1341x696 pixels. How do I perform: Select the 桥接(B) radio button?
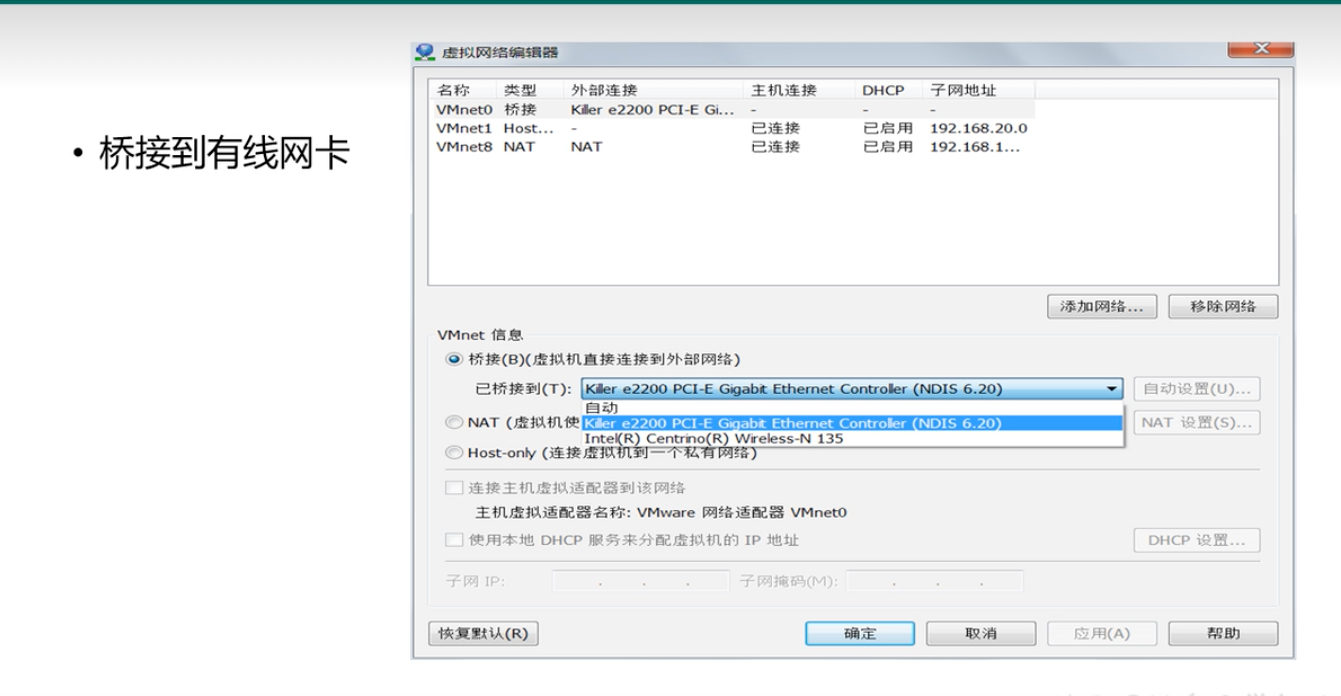pyautogui.click(x=455, y=359)
